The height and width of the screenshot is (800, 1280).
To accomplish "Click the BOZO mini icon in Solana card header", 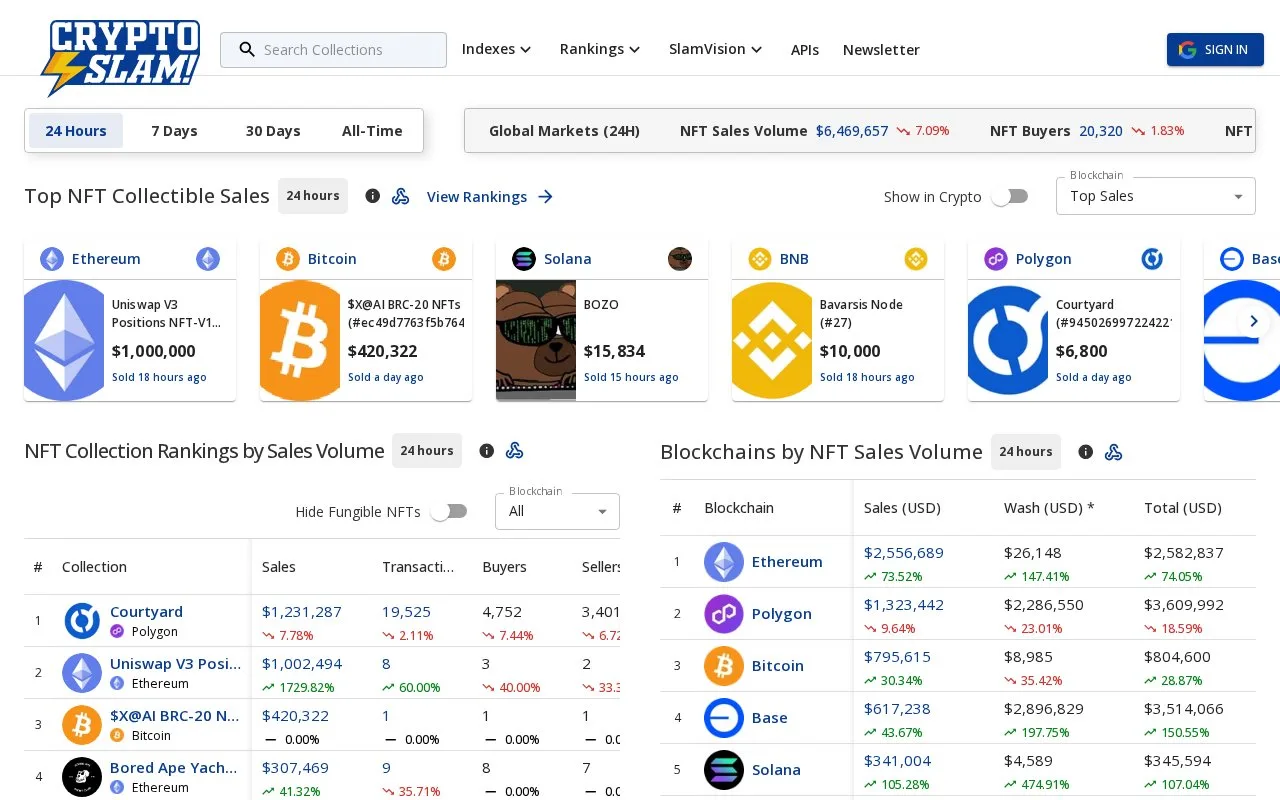I will click(680, 259).
